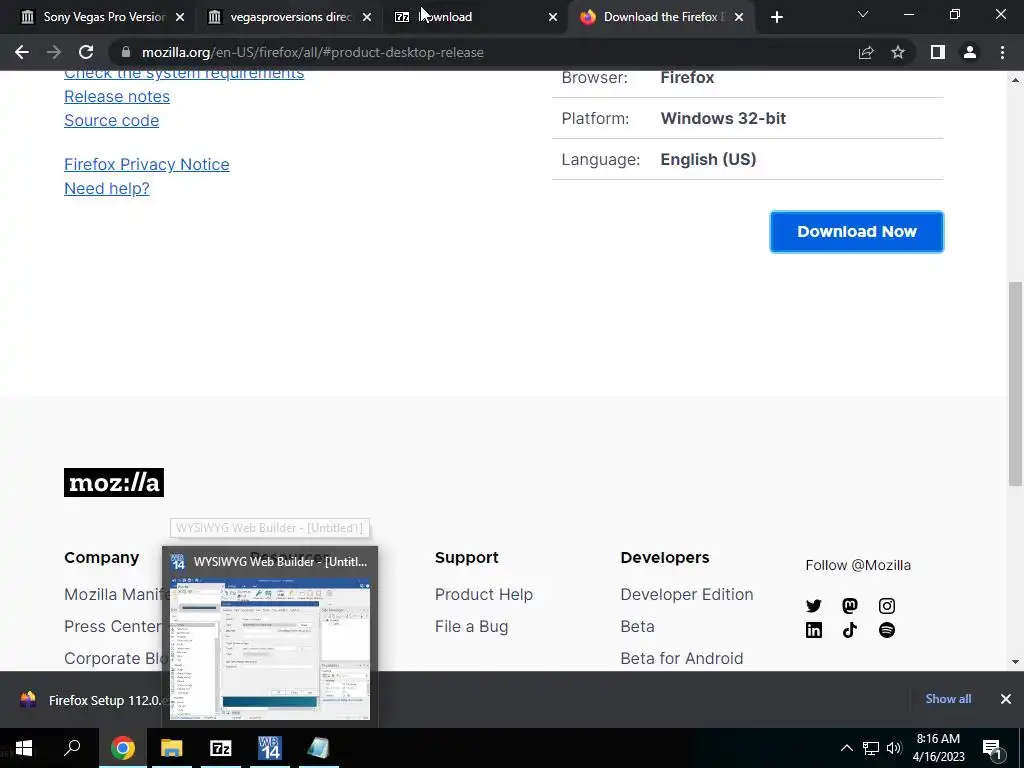1024x768 pixels.
Task: Bookmark this page with star icon
Action: pyautogui.click(x=898, y=52)
